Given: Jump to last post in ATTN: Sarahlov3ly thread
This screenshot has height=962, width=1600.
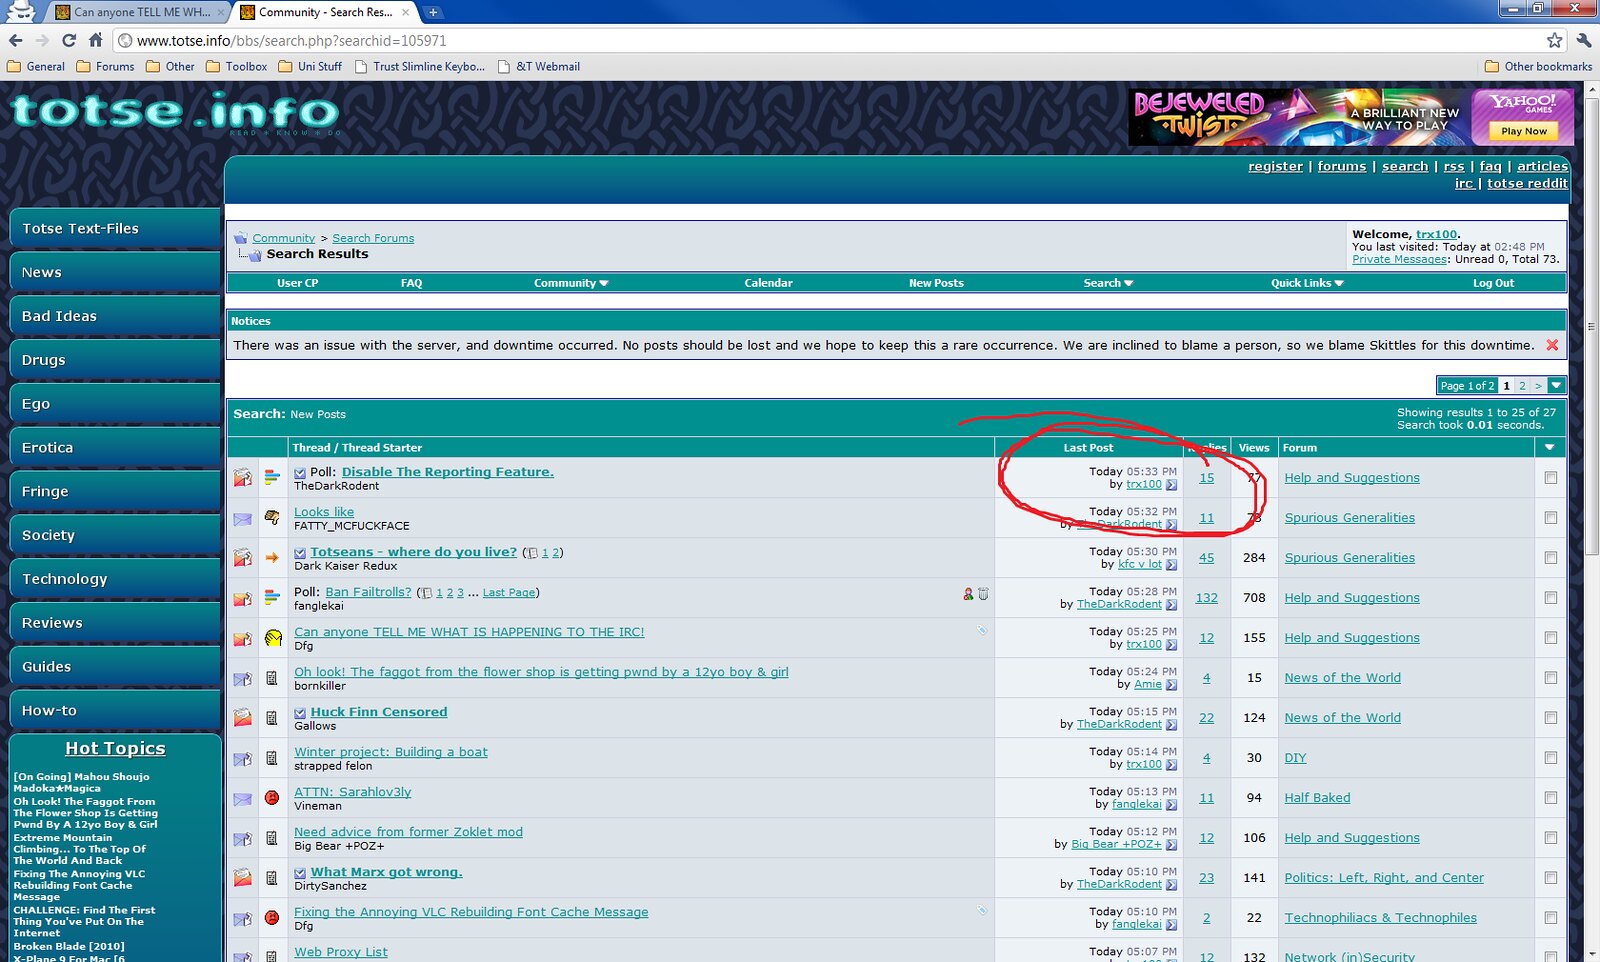Looking at the screenshot, I should point(1171,805).
